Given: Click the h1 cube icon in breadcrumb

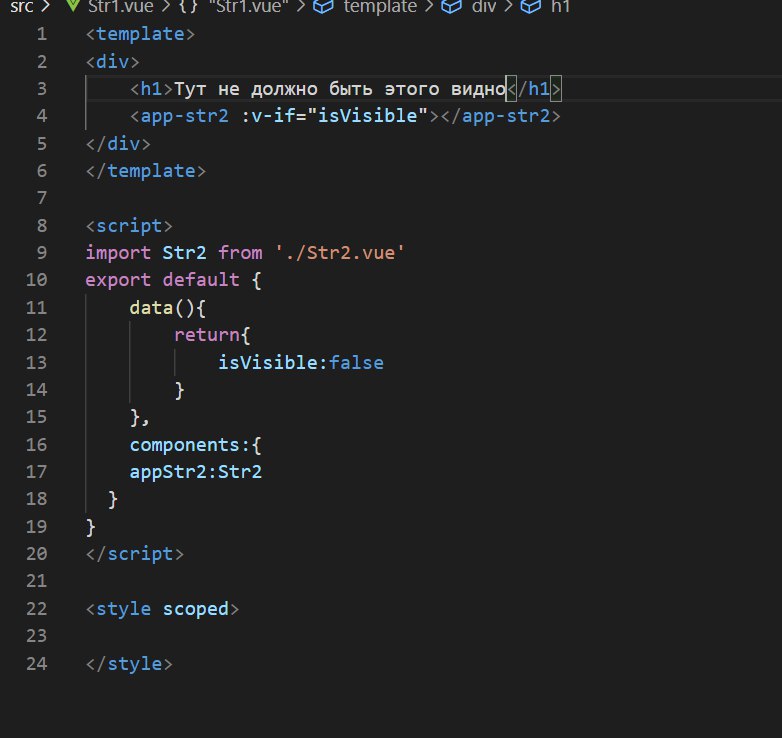Looking at the screenshot, I should 531,6.
